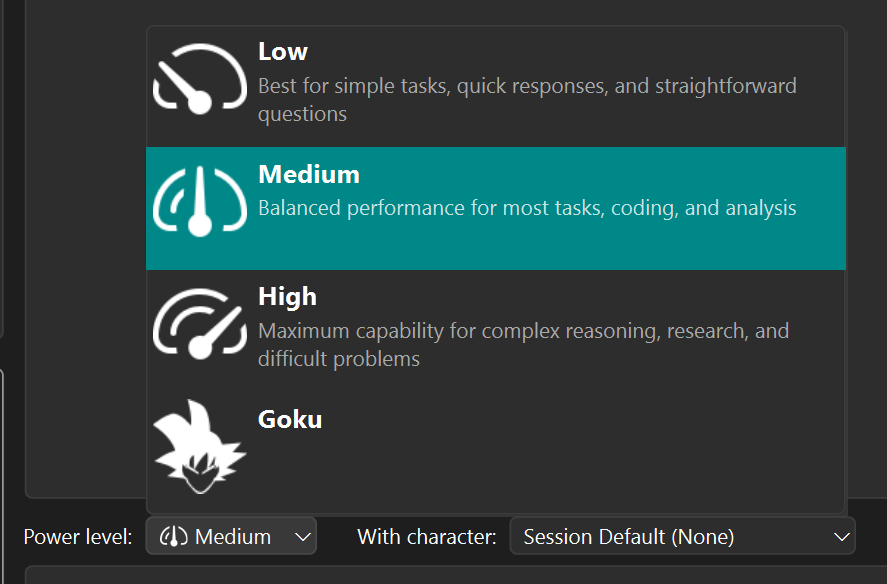Select the Goku power level label
Screen dimensions: 887x584
[290, 419]
